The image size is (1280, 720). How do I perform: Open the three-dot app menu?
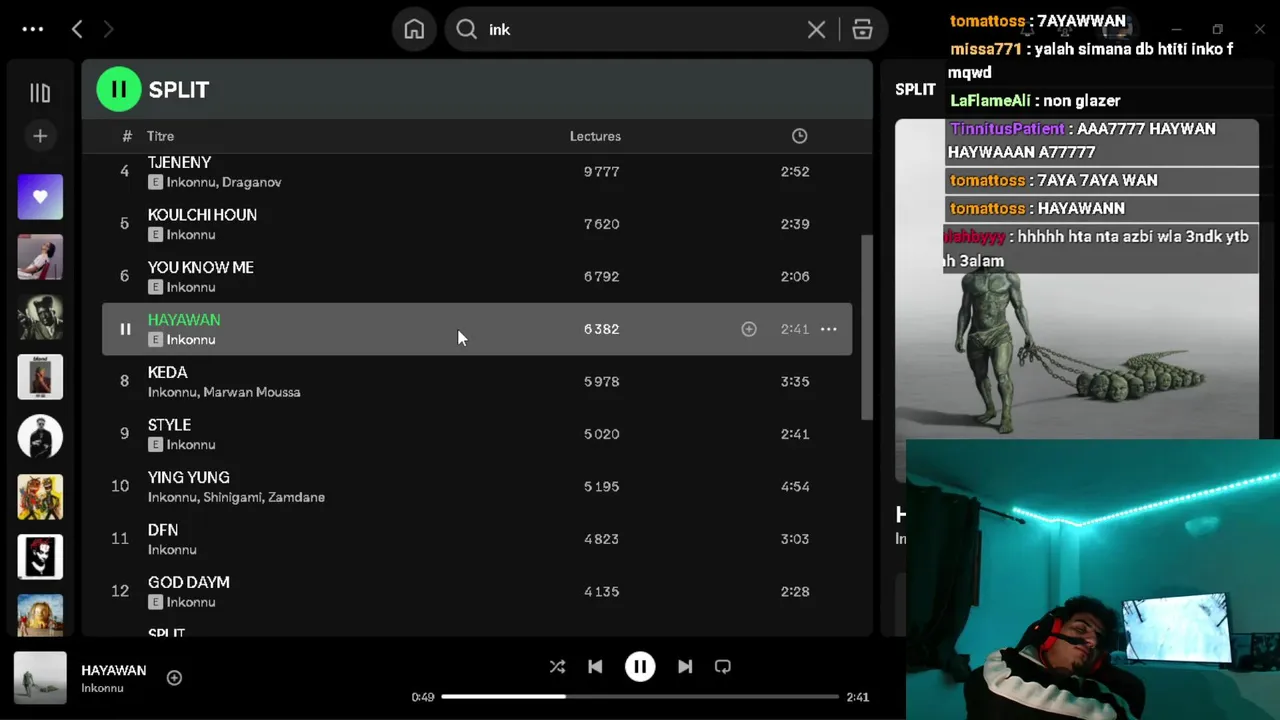tap(33, 29)
